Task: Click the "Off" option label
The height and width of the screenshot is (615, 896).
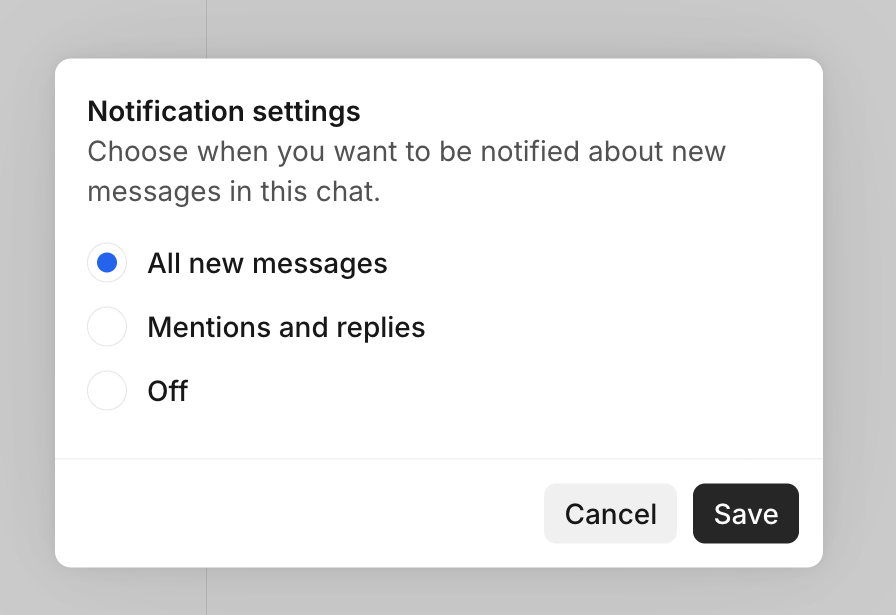Action: [x=168, y=391]
